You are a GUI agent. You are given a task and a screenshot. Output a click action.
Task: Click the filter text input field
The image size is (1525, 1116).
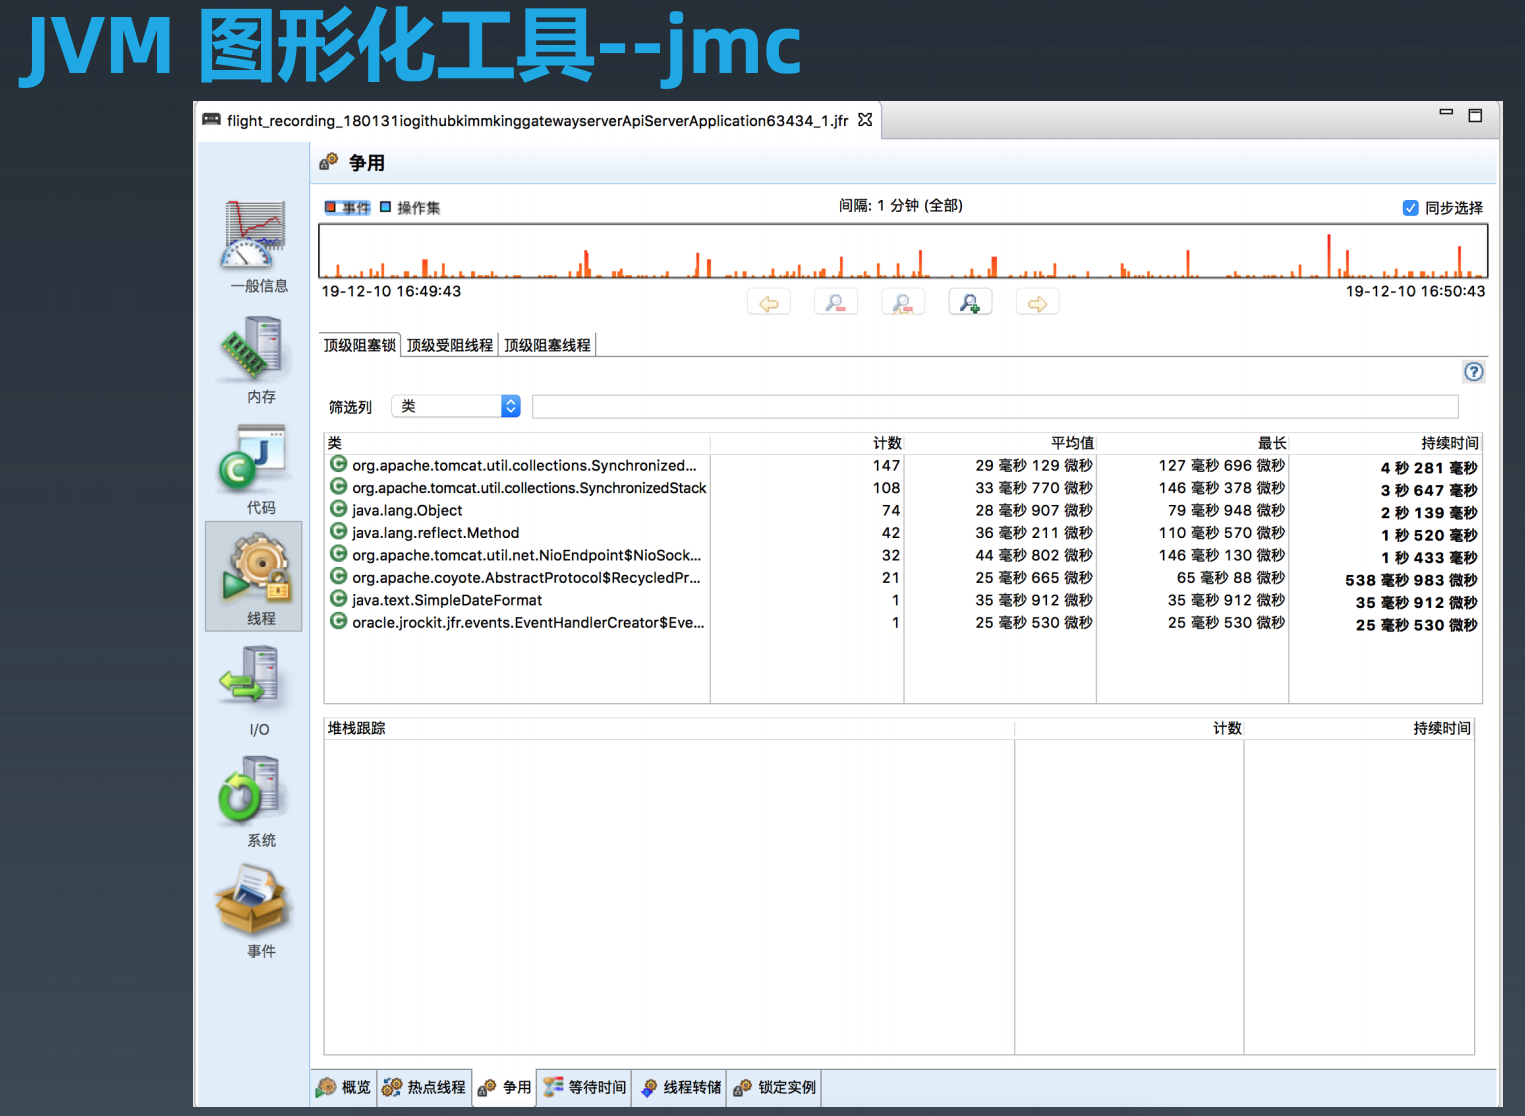pos(995,406)
